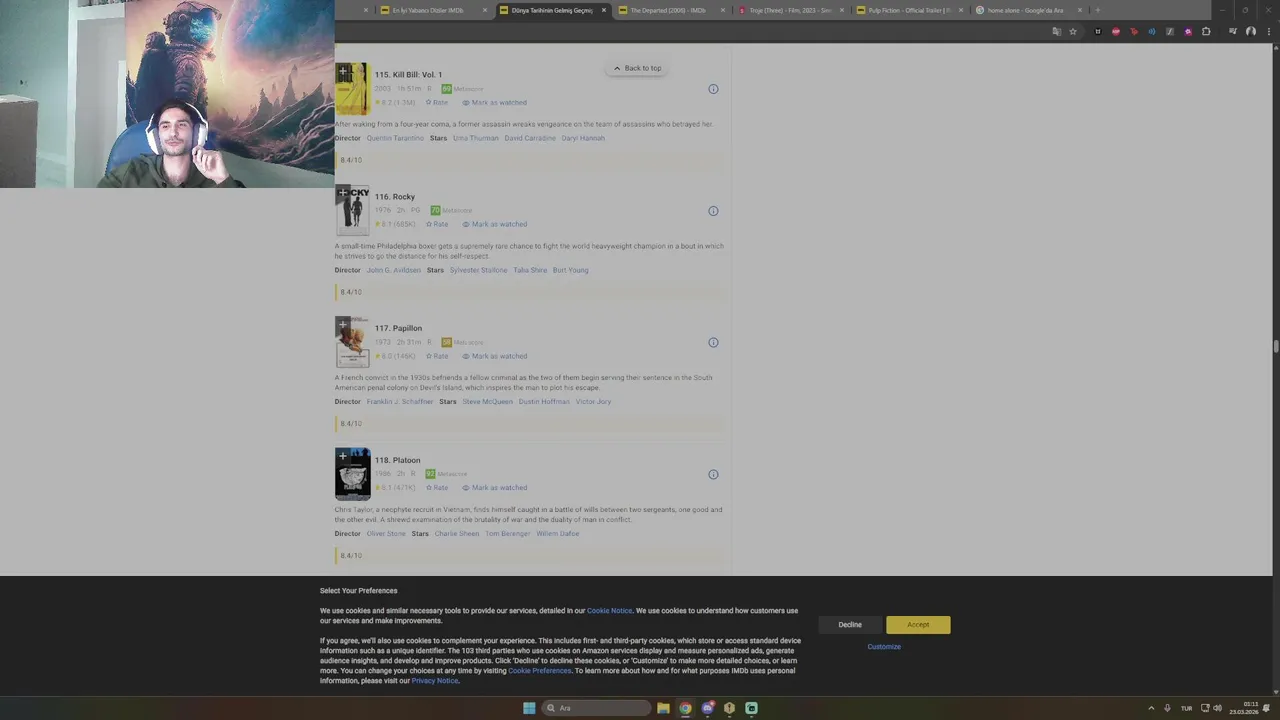1280x720 pixels.
Task: Click Rocky poster thumbnail
Action: point(352,211)
